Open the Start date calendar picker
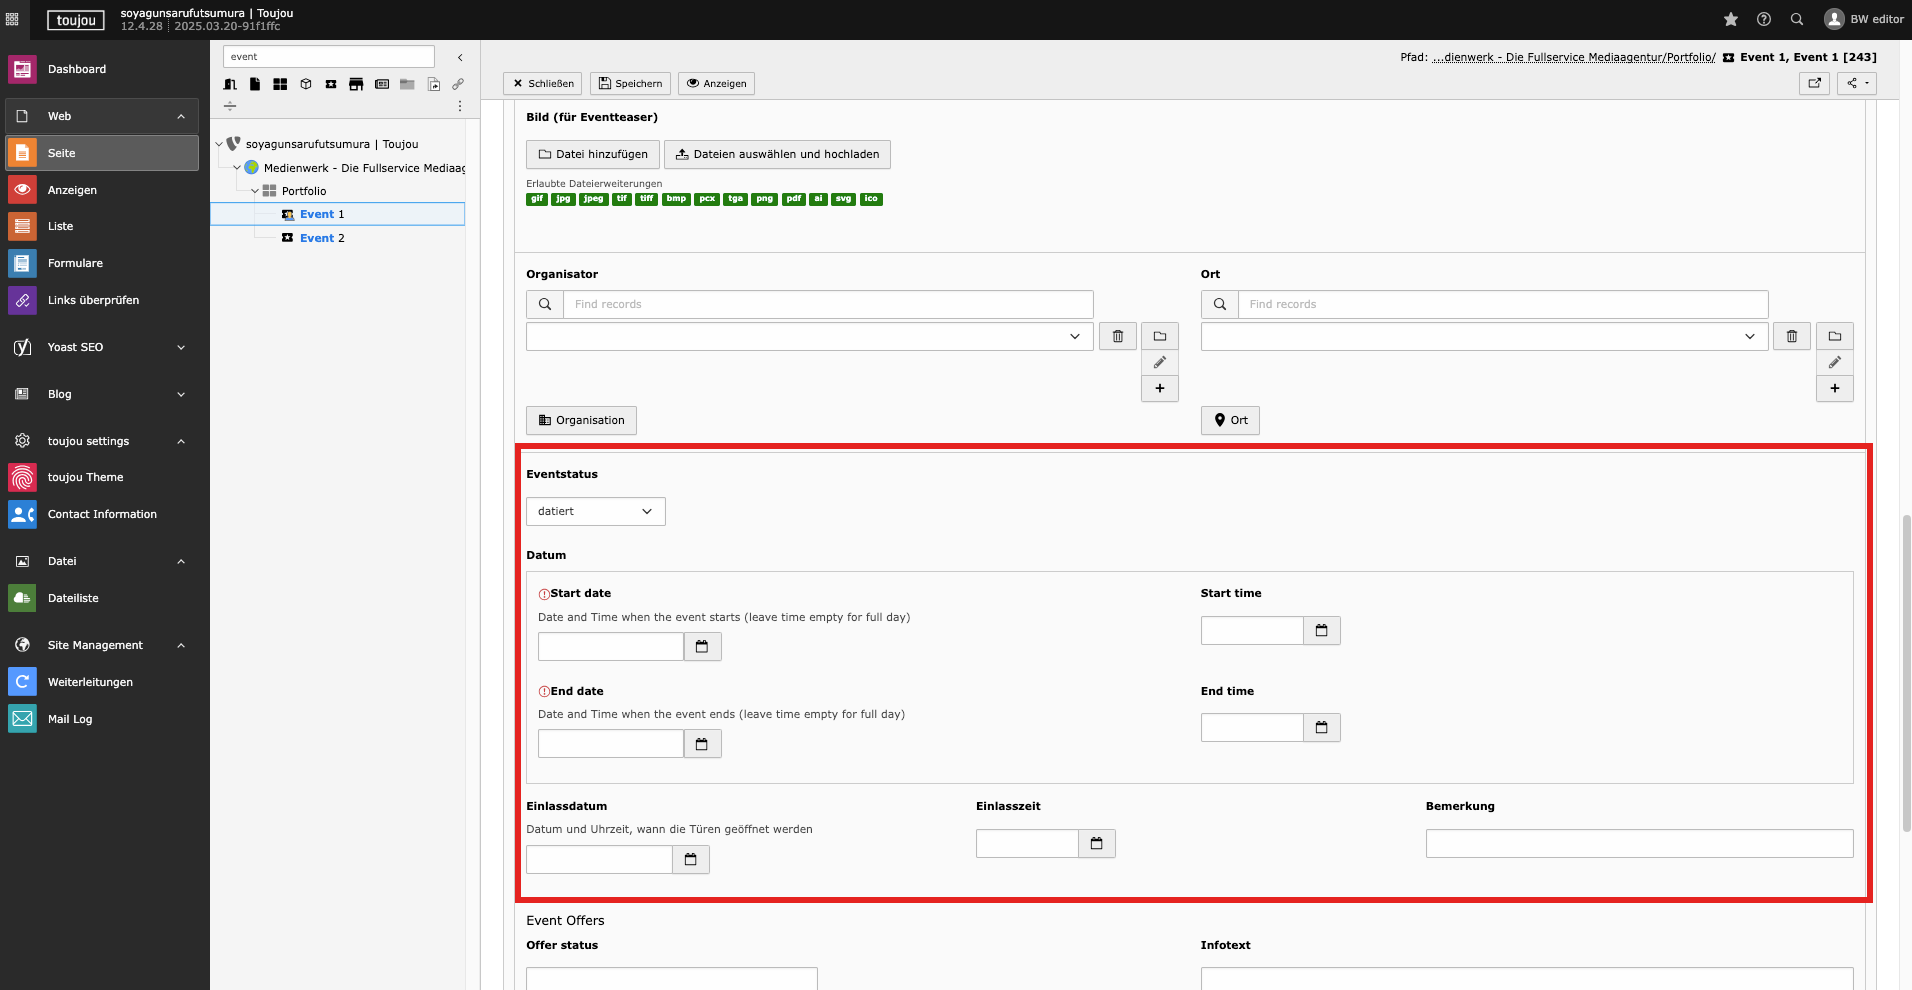Image resolution: width=1912 pixels, height=990 pixels. pyautogui.click(x=702, y=647)
